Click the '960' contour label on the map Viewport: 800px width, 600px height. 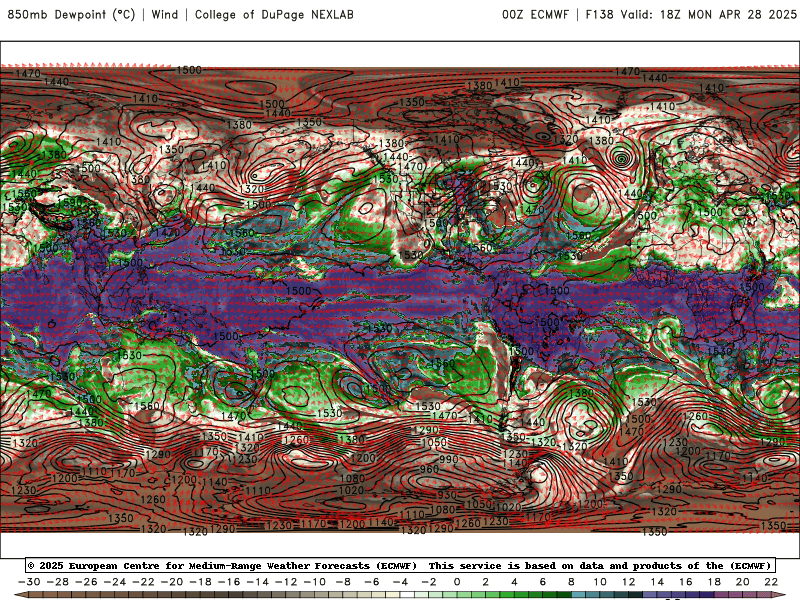coord(430,469)
